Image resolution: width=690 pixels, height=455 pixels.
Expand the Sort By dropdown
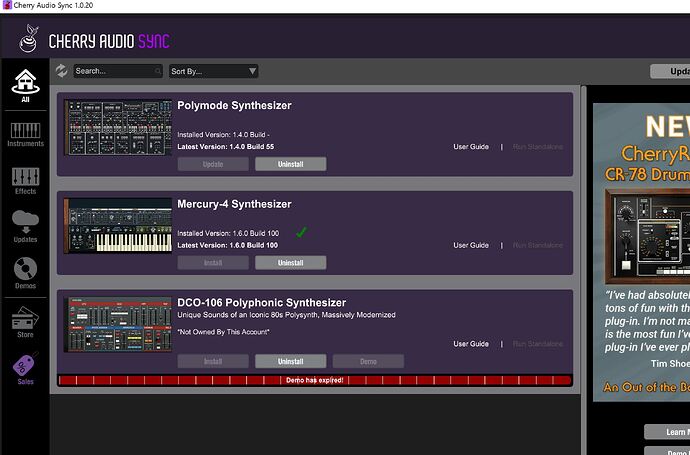213,71
